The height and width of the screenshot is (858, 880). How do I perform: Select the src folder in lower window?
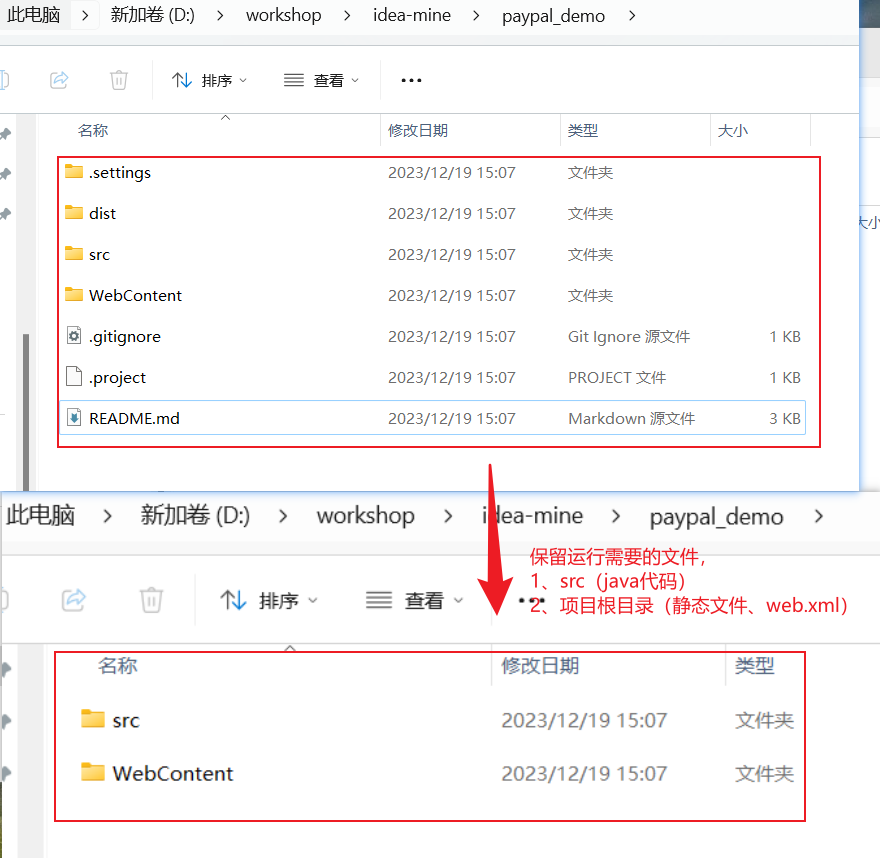click(x=125, y=720)
